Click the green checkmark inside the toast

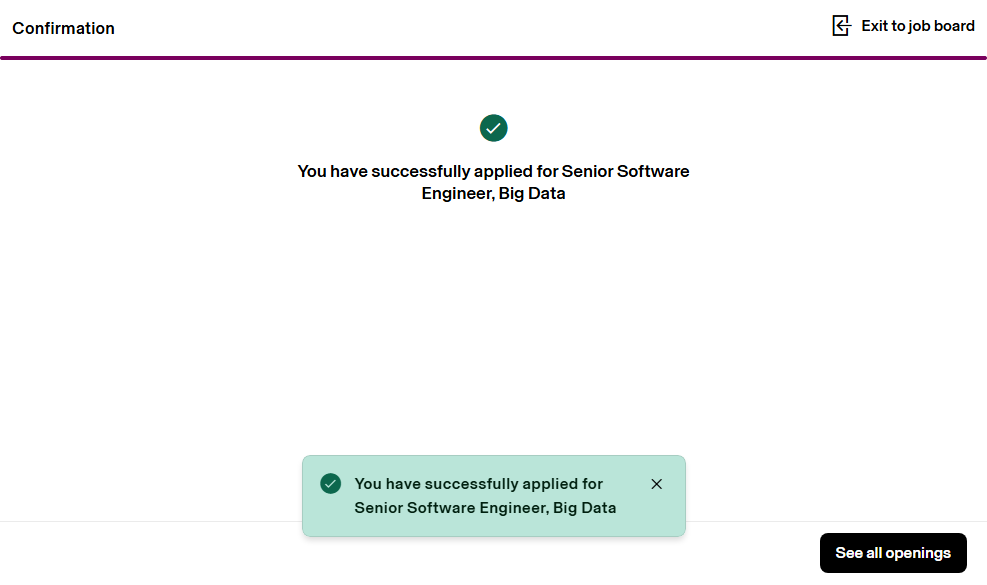tap(331, 484)
